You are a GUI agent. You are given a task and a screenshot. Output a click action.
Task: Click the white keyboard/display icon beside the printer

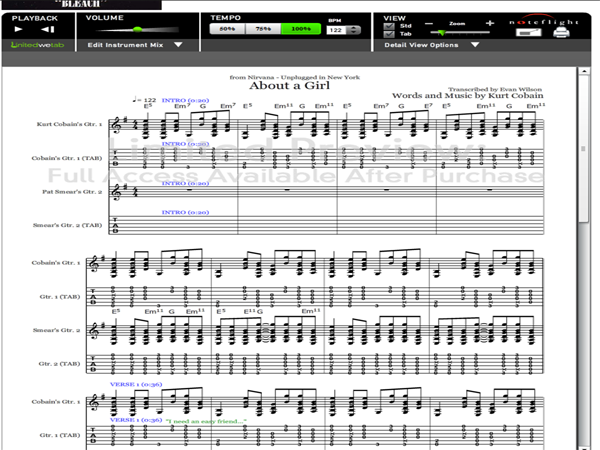pos(528,33)
